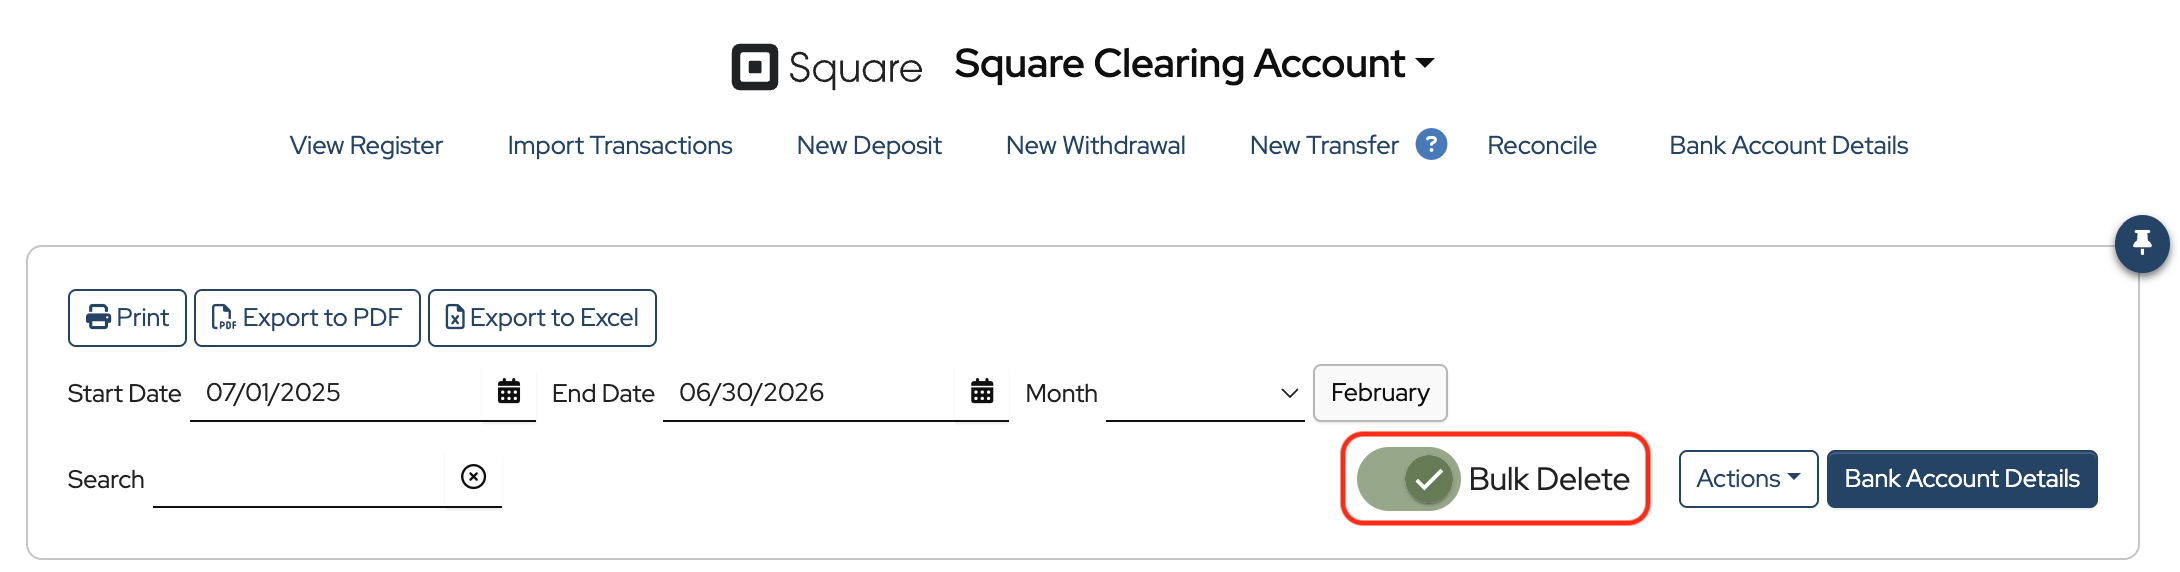Select New Deposit
This screenshot has width=2180, height=572.
pyautogui.click(x=869, y=145)
